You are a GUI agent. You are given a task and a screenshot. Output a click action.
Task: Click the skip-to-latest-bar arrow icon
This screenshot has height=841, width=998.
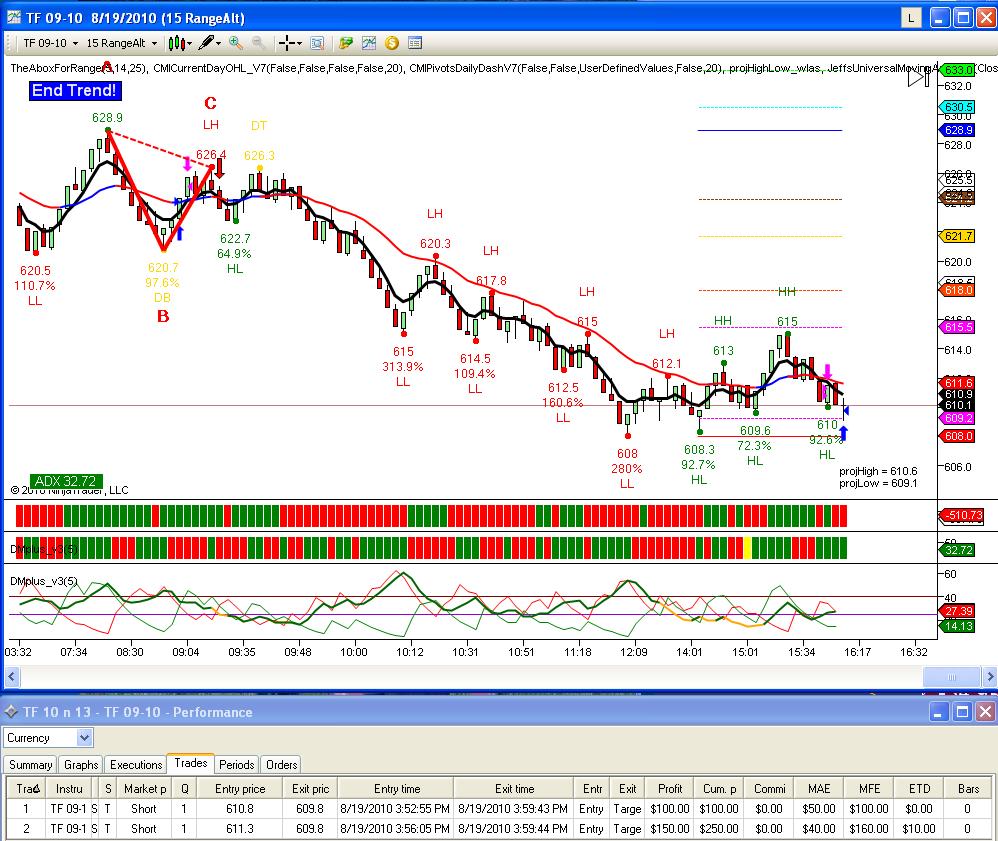click(918, 78)
